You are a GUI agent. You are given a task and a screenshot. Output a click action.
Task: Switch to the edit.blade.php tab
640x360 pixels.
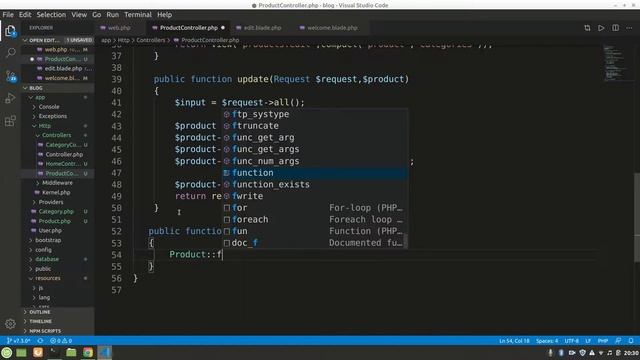262,28
